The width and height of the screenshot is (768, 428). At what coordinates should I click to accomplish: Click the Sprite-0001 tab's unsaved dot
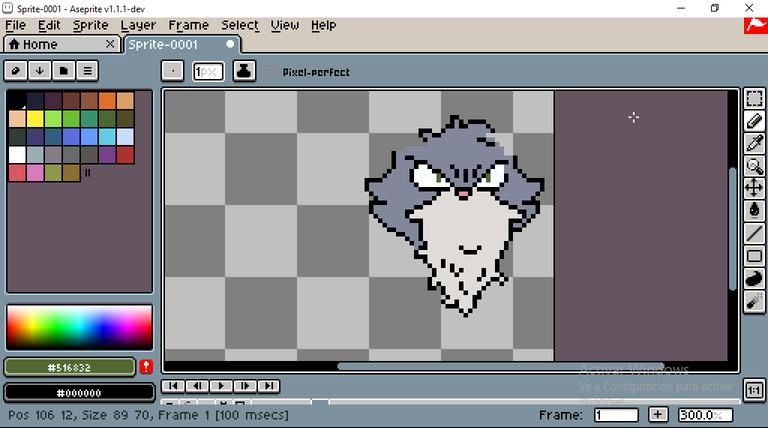pos(230,44)
